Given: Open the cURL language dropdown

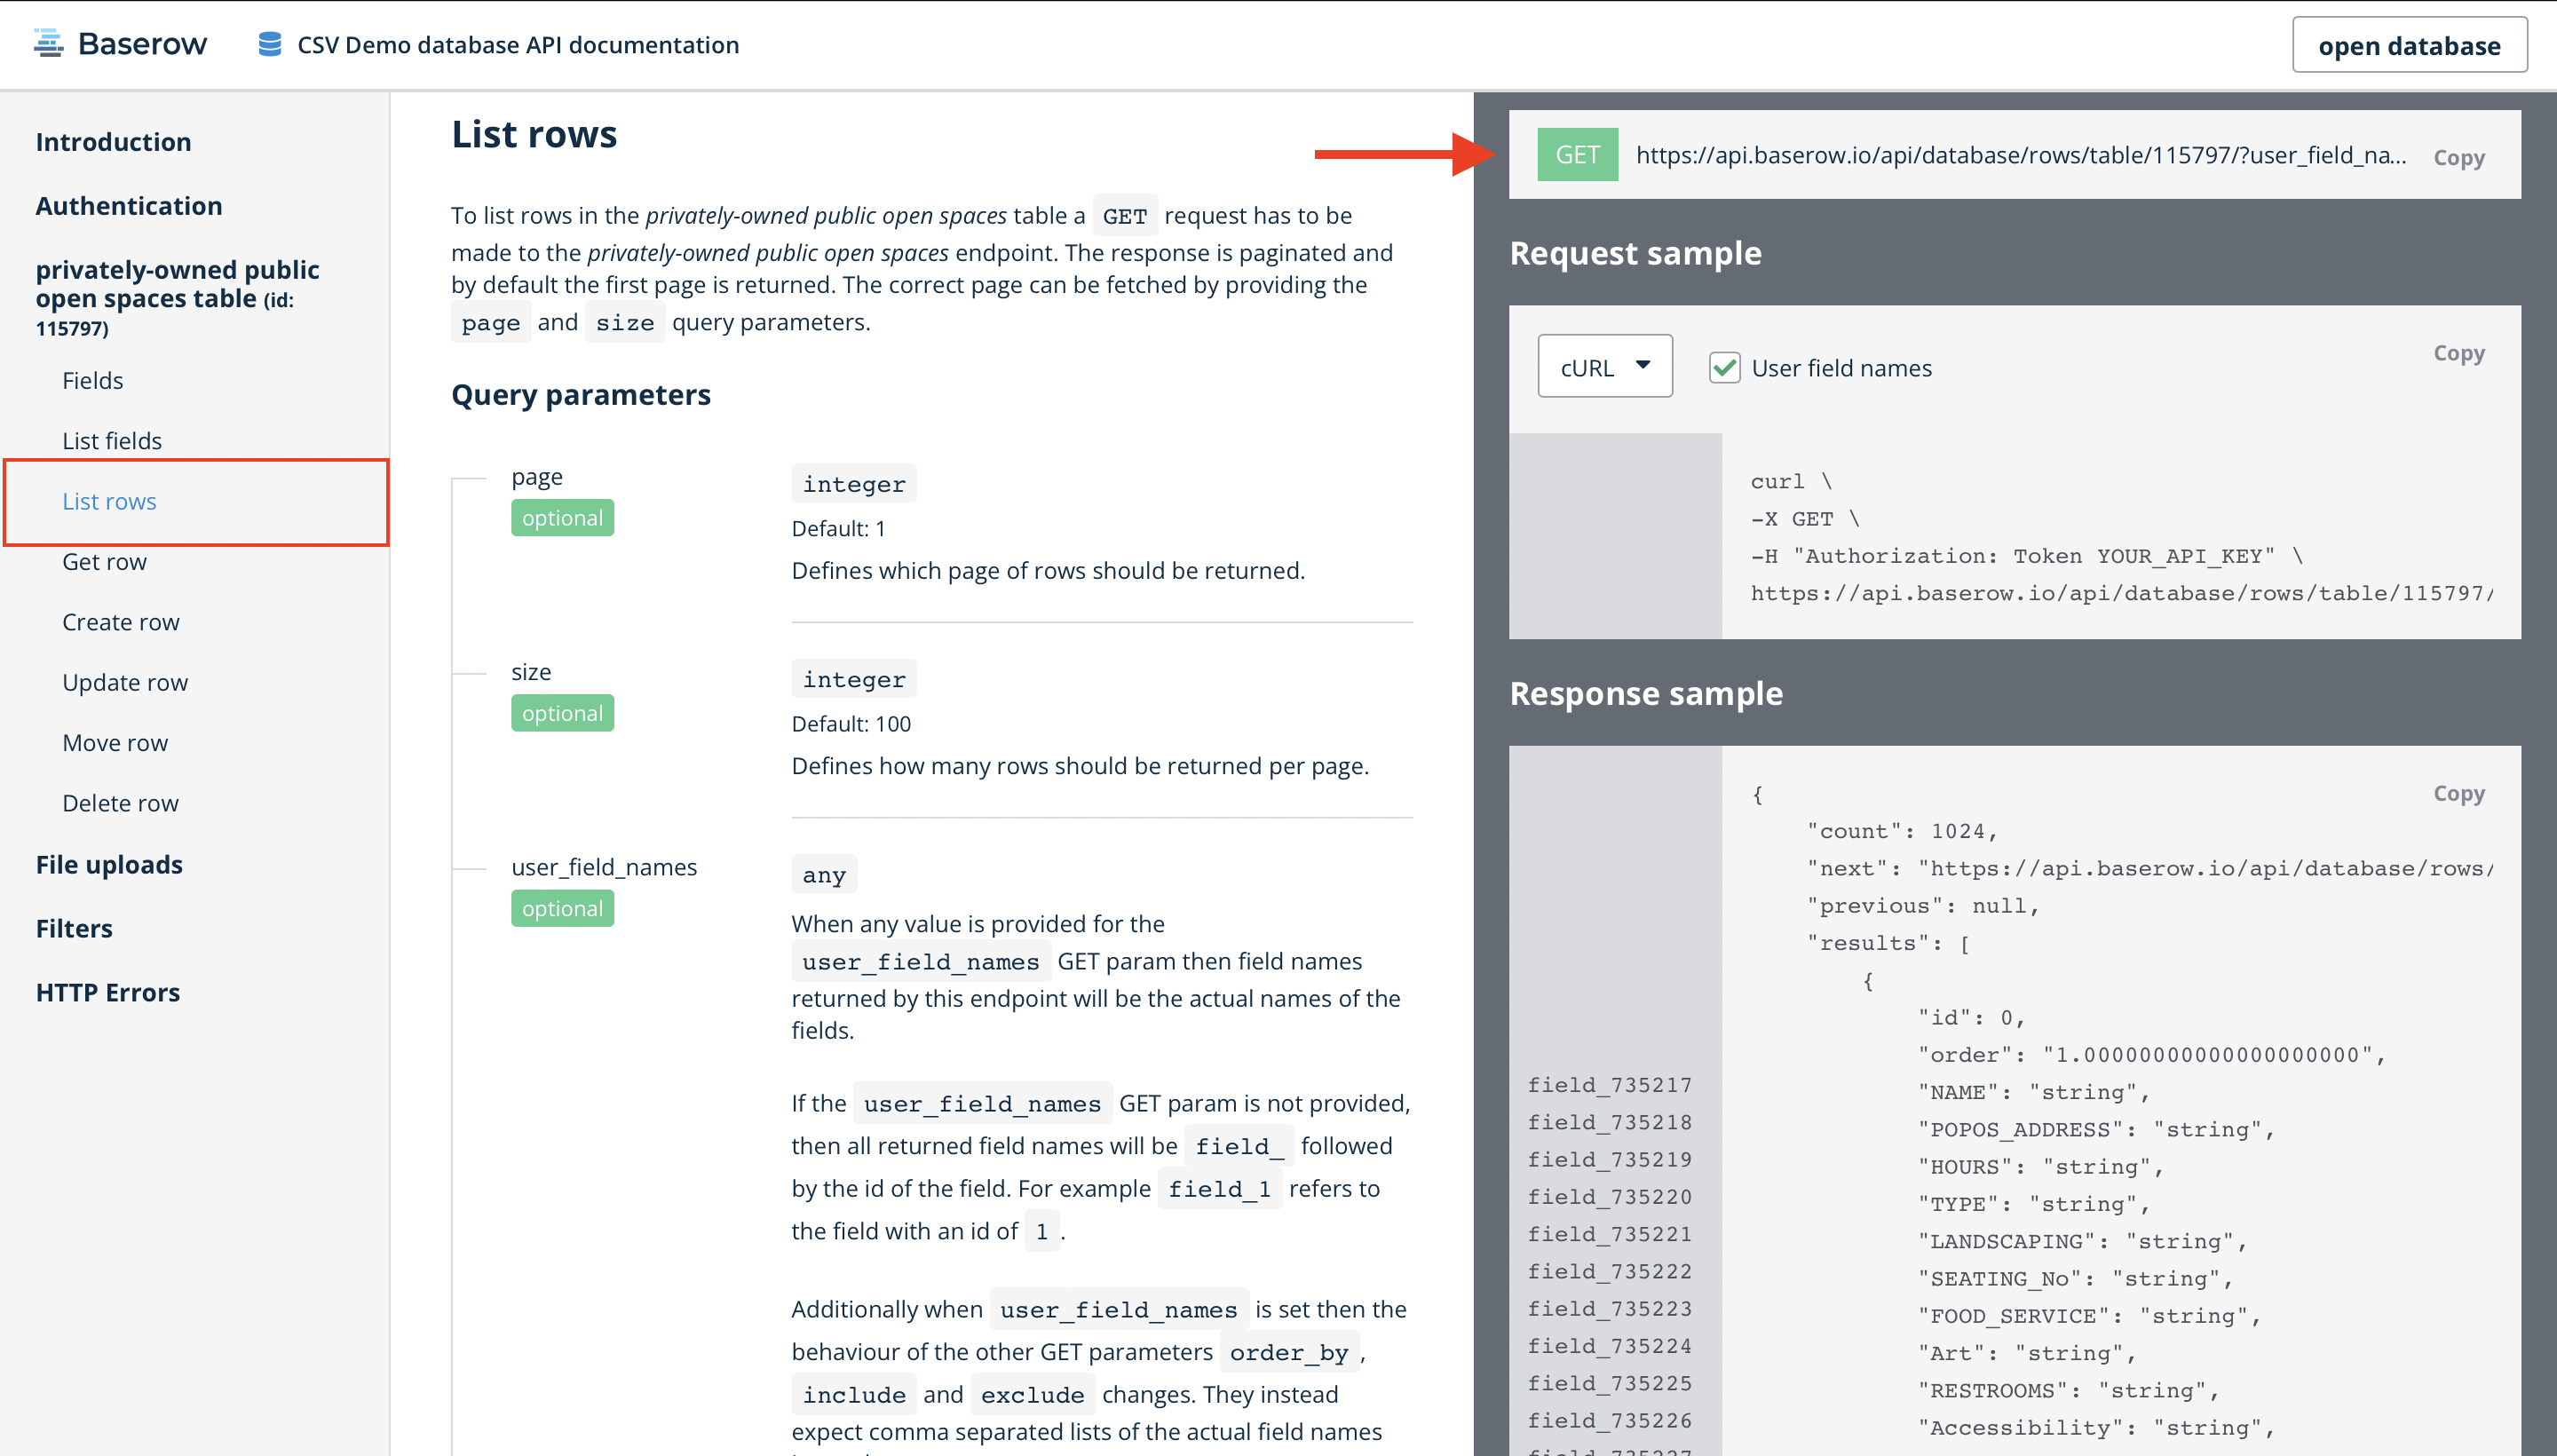Looking at the screenshot, I should click(x=1604, y=367).
